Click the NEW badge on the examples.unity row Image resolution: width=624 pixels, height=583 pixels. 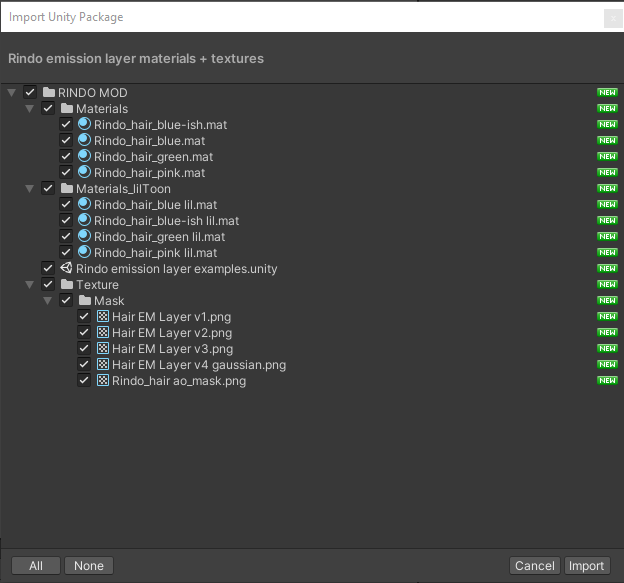607,268
